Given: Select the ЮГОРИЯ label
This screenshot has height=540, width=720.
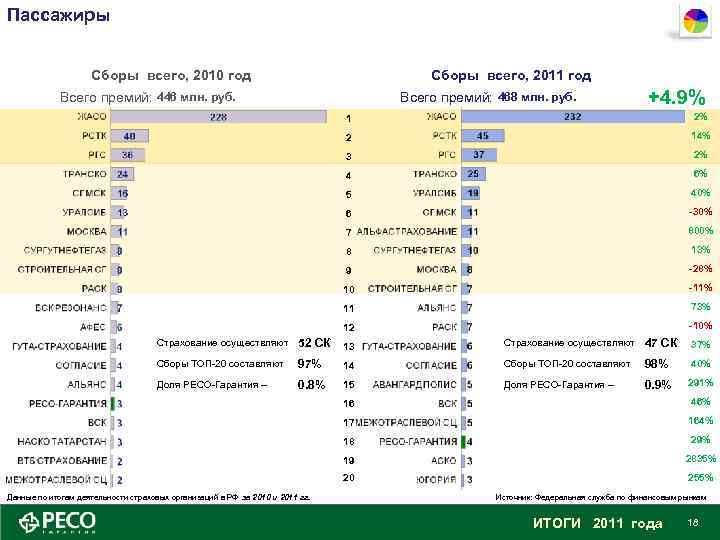Looking at the screenshot, I should [x=436, y=480].
